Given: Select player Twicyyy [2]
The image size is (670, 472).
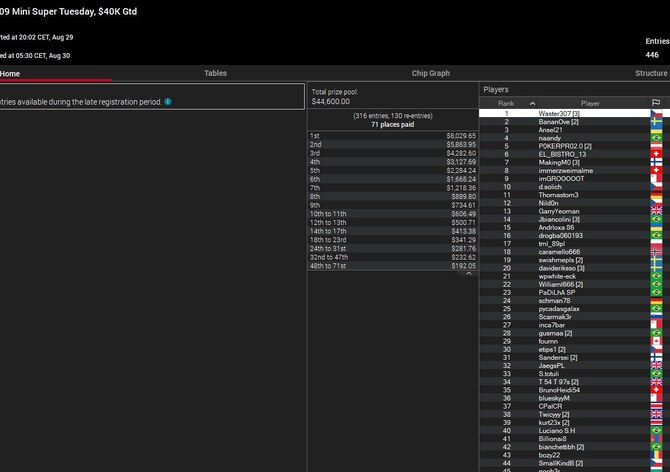Looking at the screenshot, I should [554, 414].
